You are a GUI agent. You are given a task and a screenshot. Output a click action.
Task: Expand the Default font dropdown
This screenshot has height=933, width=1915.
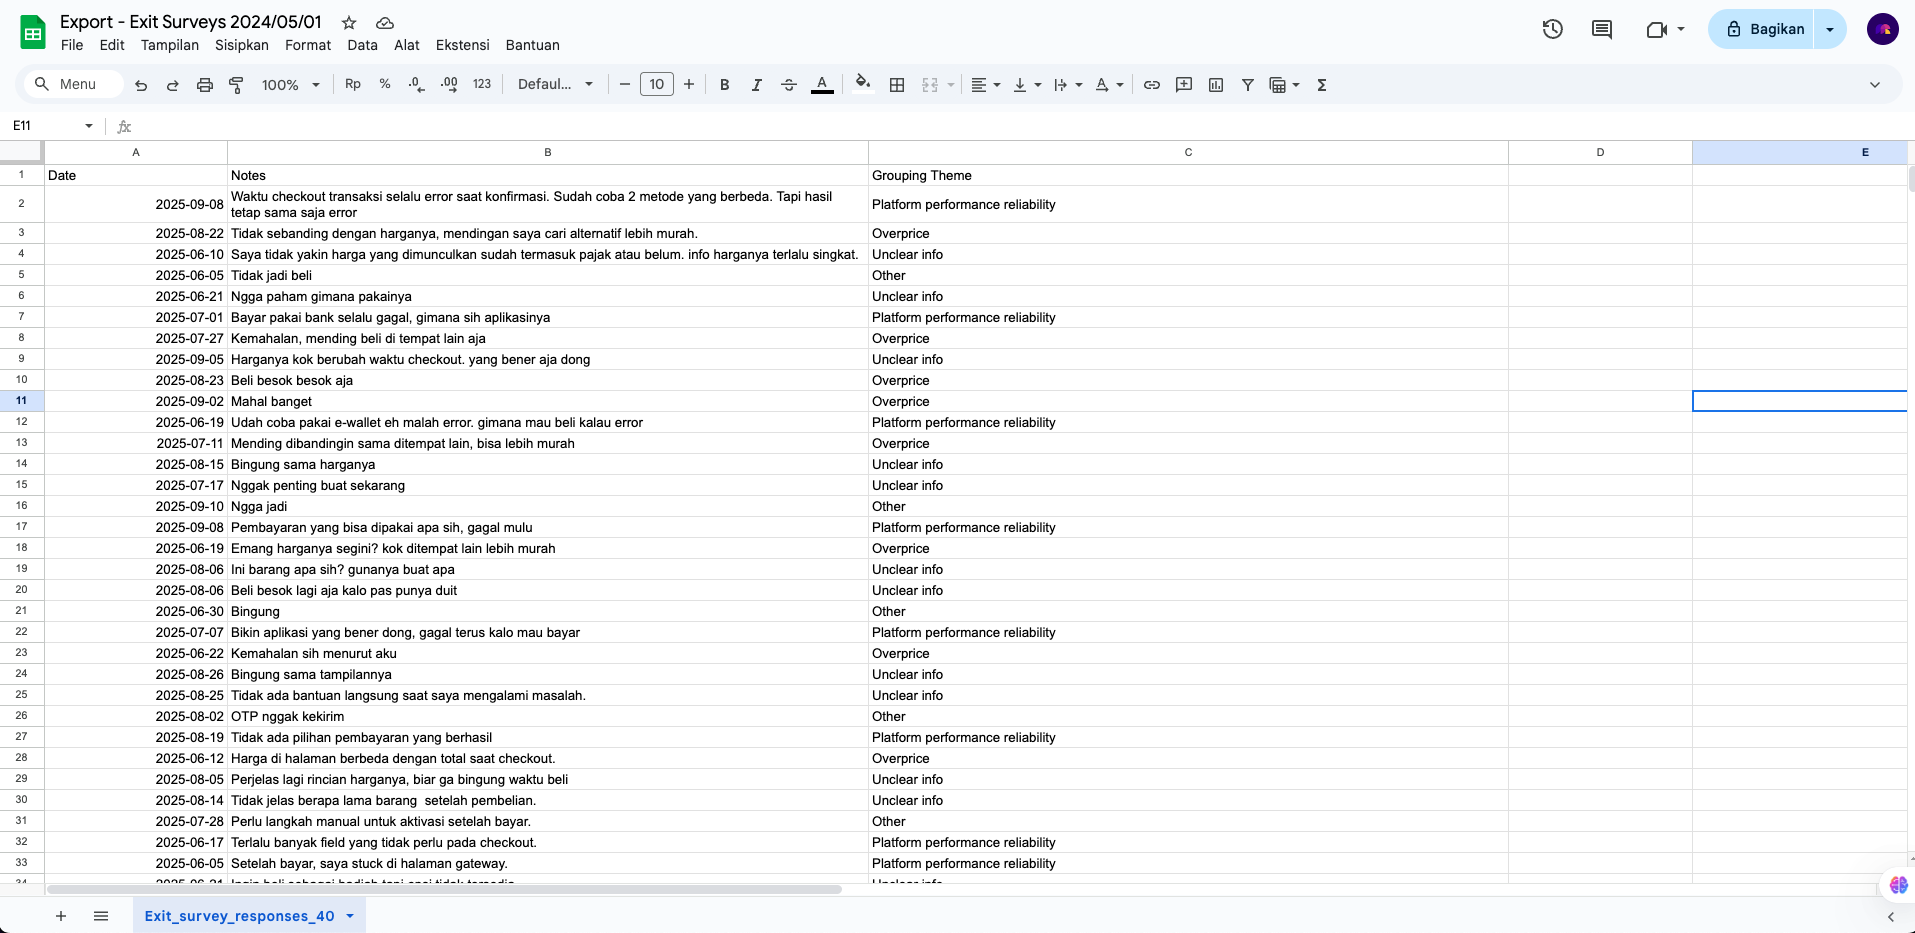pyautogui.click(x=555, y=85)
